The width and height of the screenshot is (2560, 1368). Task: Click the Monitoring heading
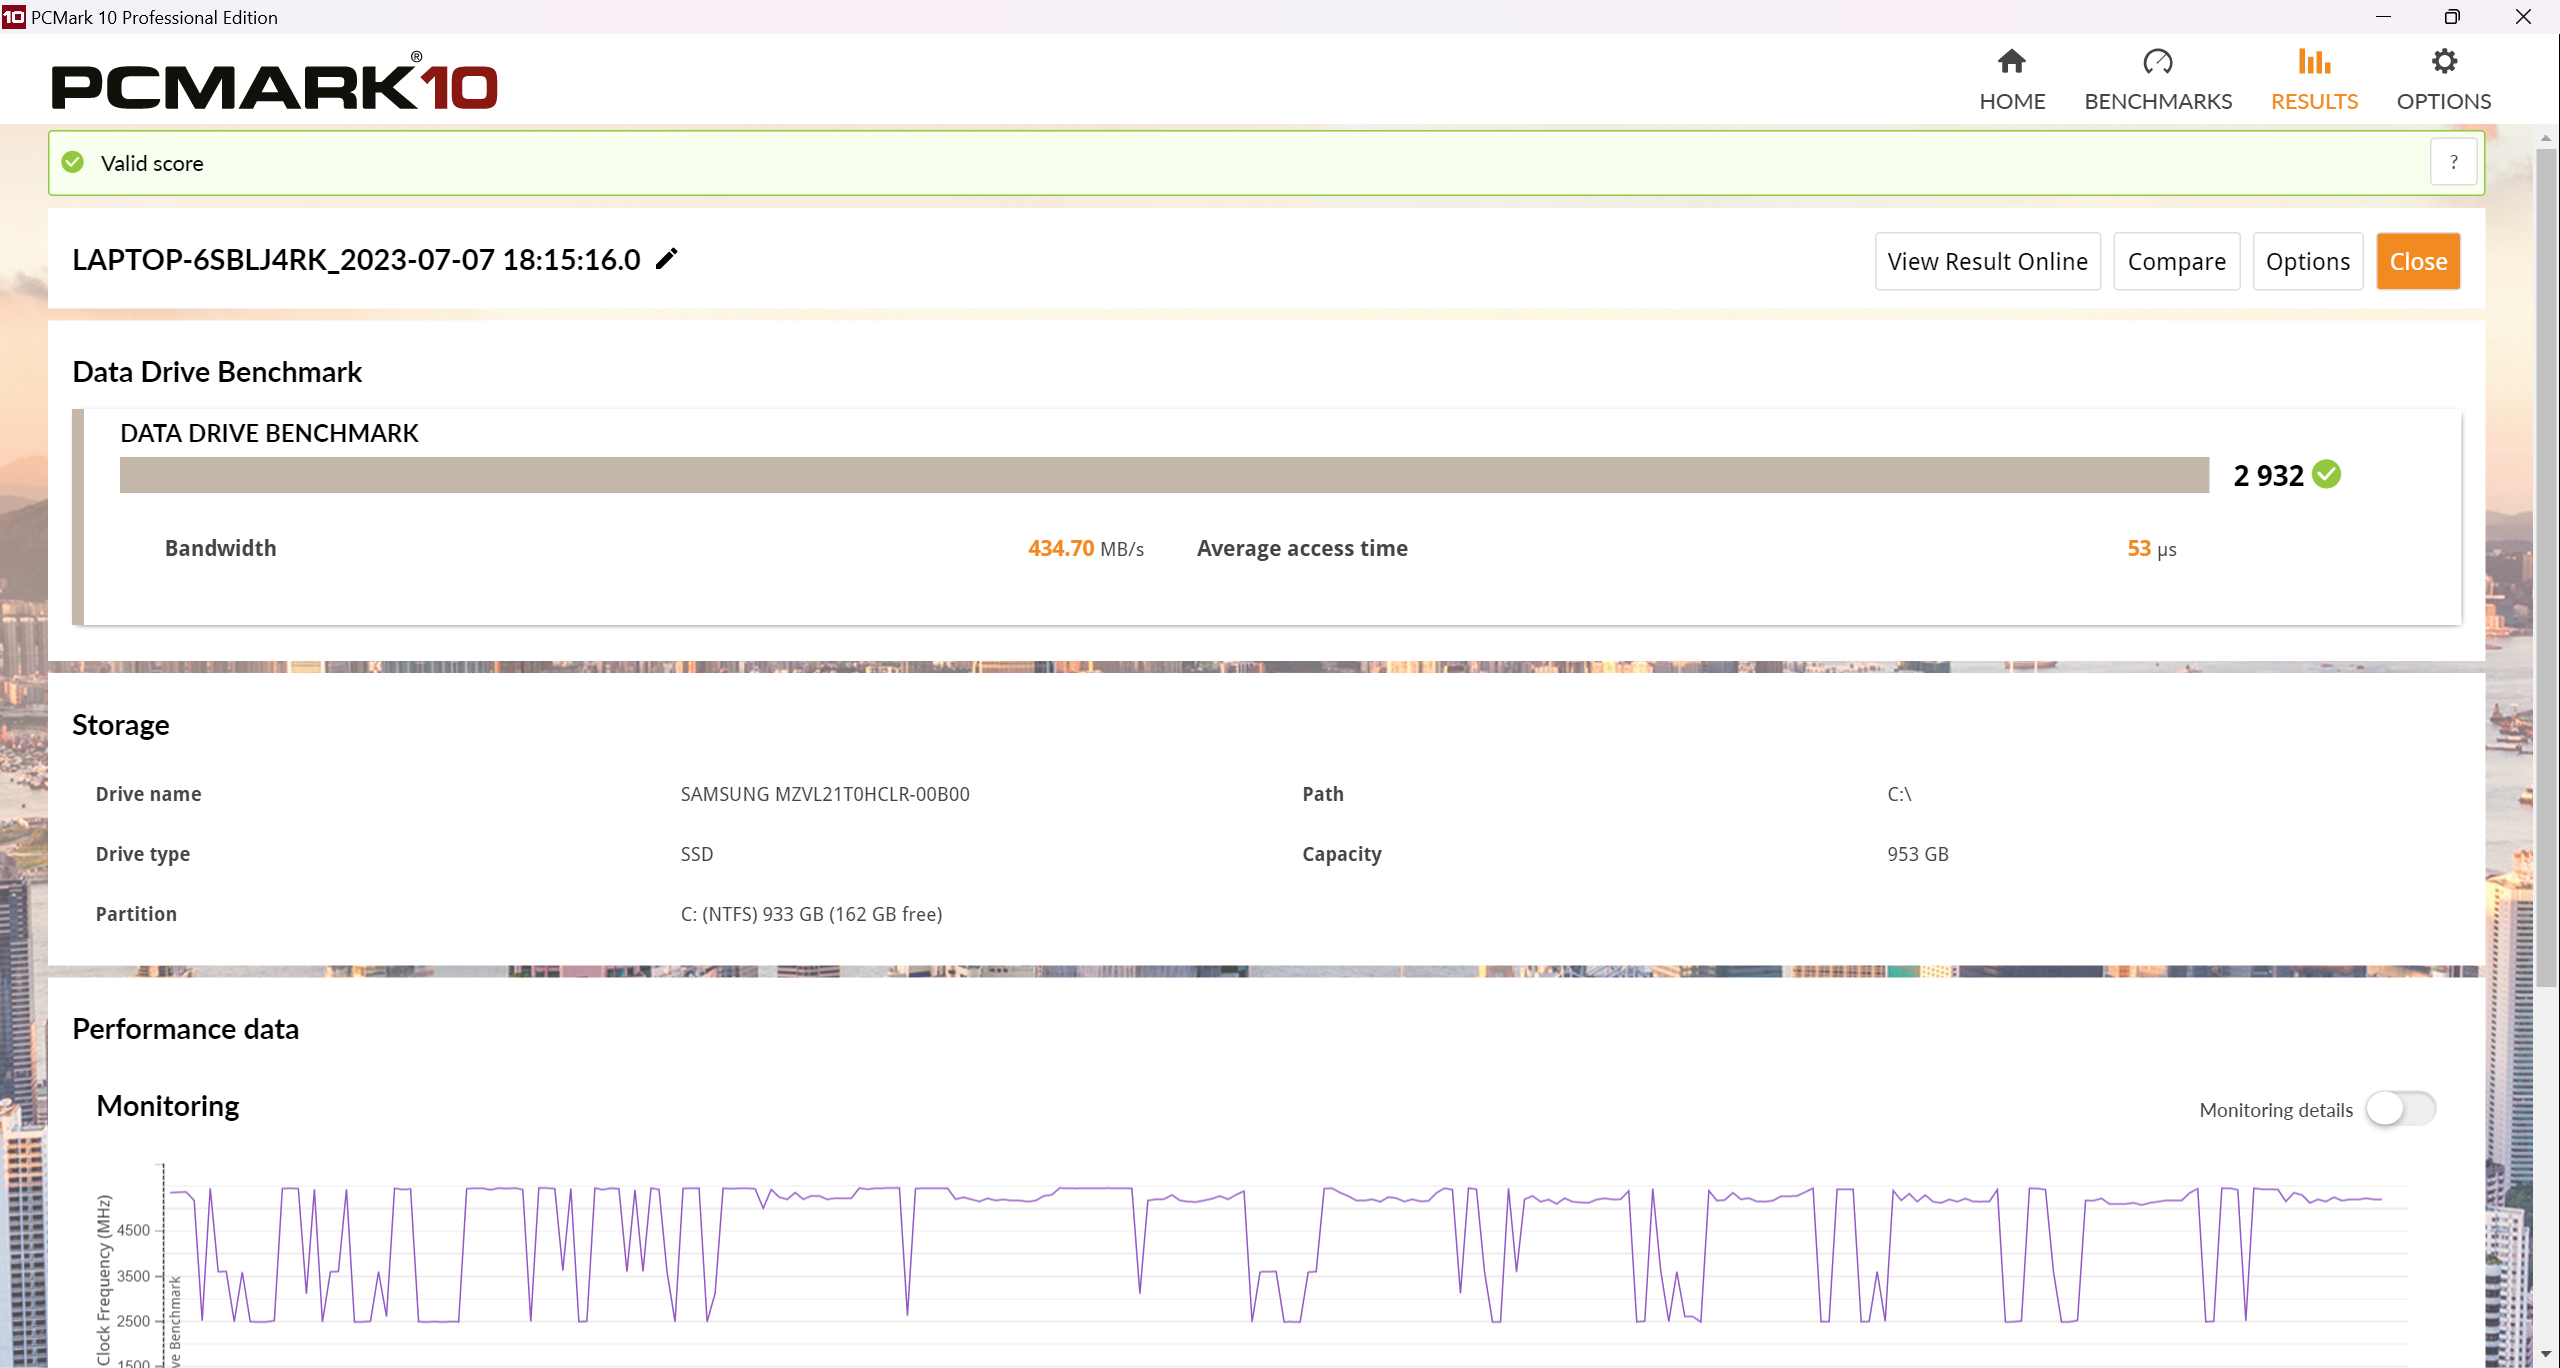point(168,1106)
